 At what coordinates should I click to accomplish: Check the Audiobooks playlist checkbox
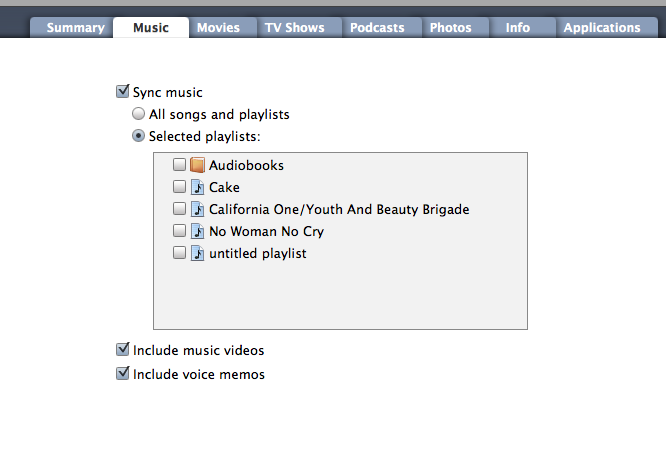pos(179,164)
